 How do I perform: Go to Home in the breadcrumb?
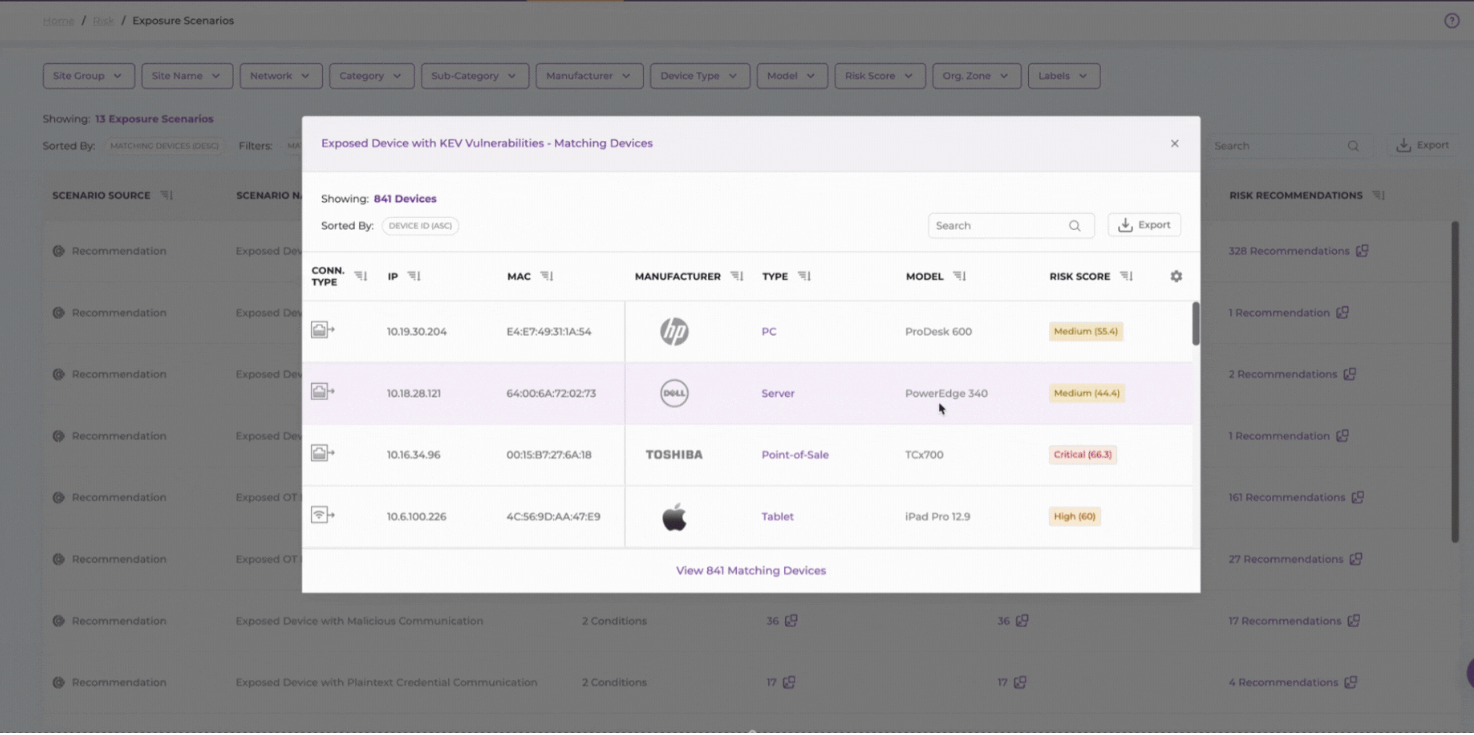[58, 21]
